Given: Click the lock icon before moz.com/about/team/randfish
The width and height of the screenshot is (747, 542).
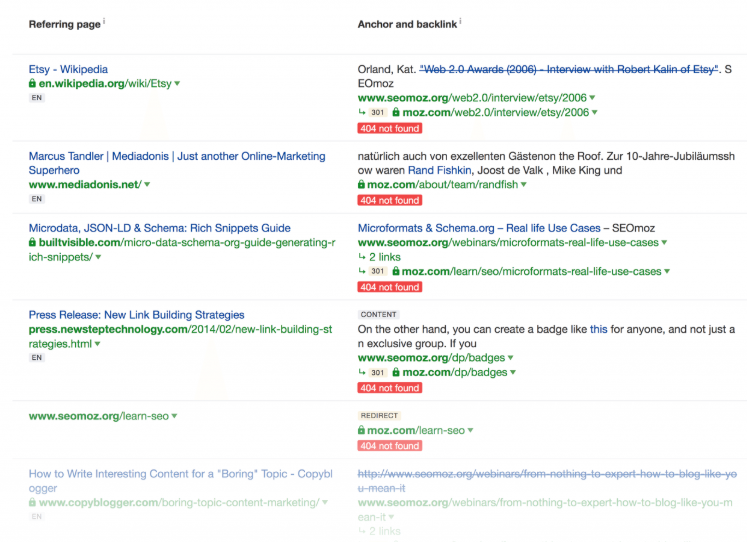Looking at the screenshot, I should [362, 184].
